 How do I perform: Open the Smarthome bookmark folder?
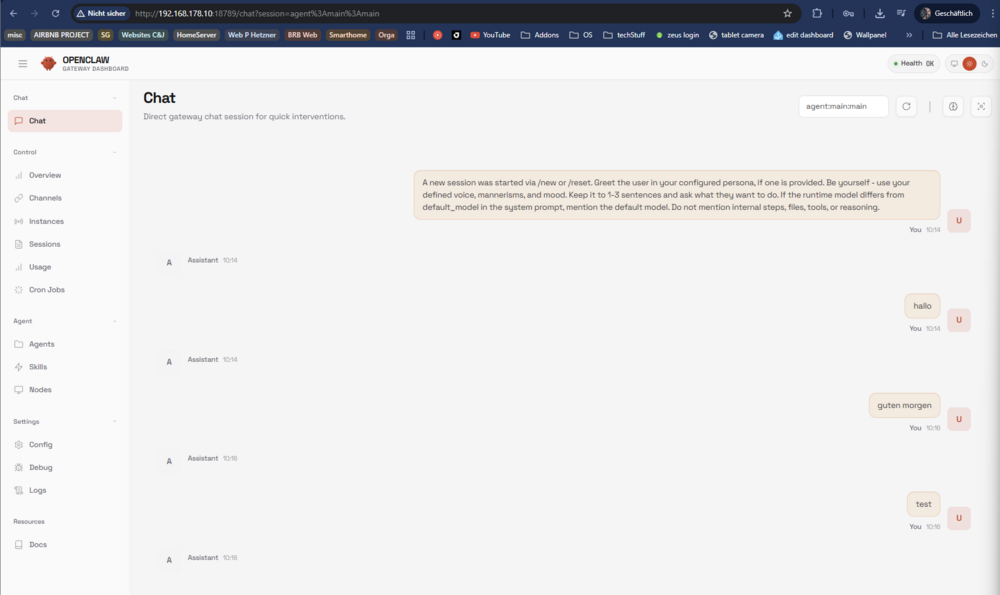click(348, 35)
